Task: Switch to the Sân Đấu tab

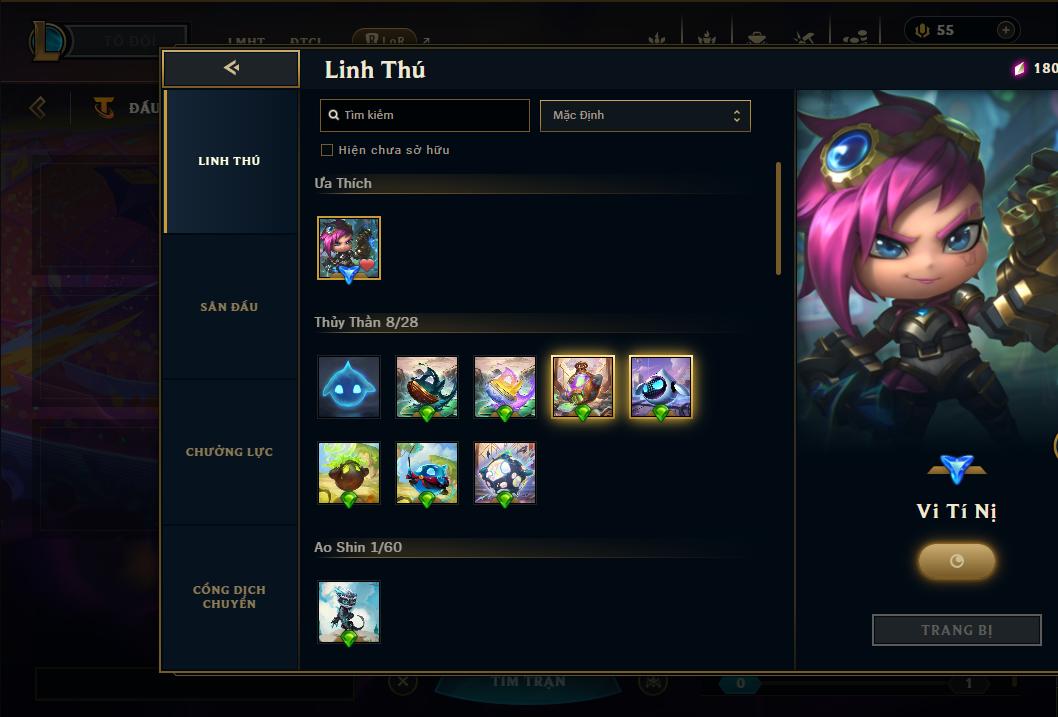Action: pyautogui.click(x=229, y=307)
